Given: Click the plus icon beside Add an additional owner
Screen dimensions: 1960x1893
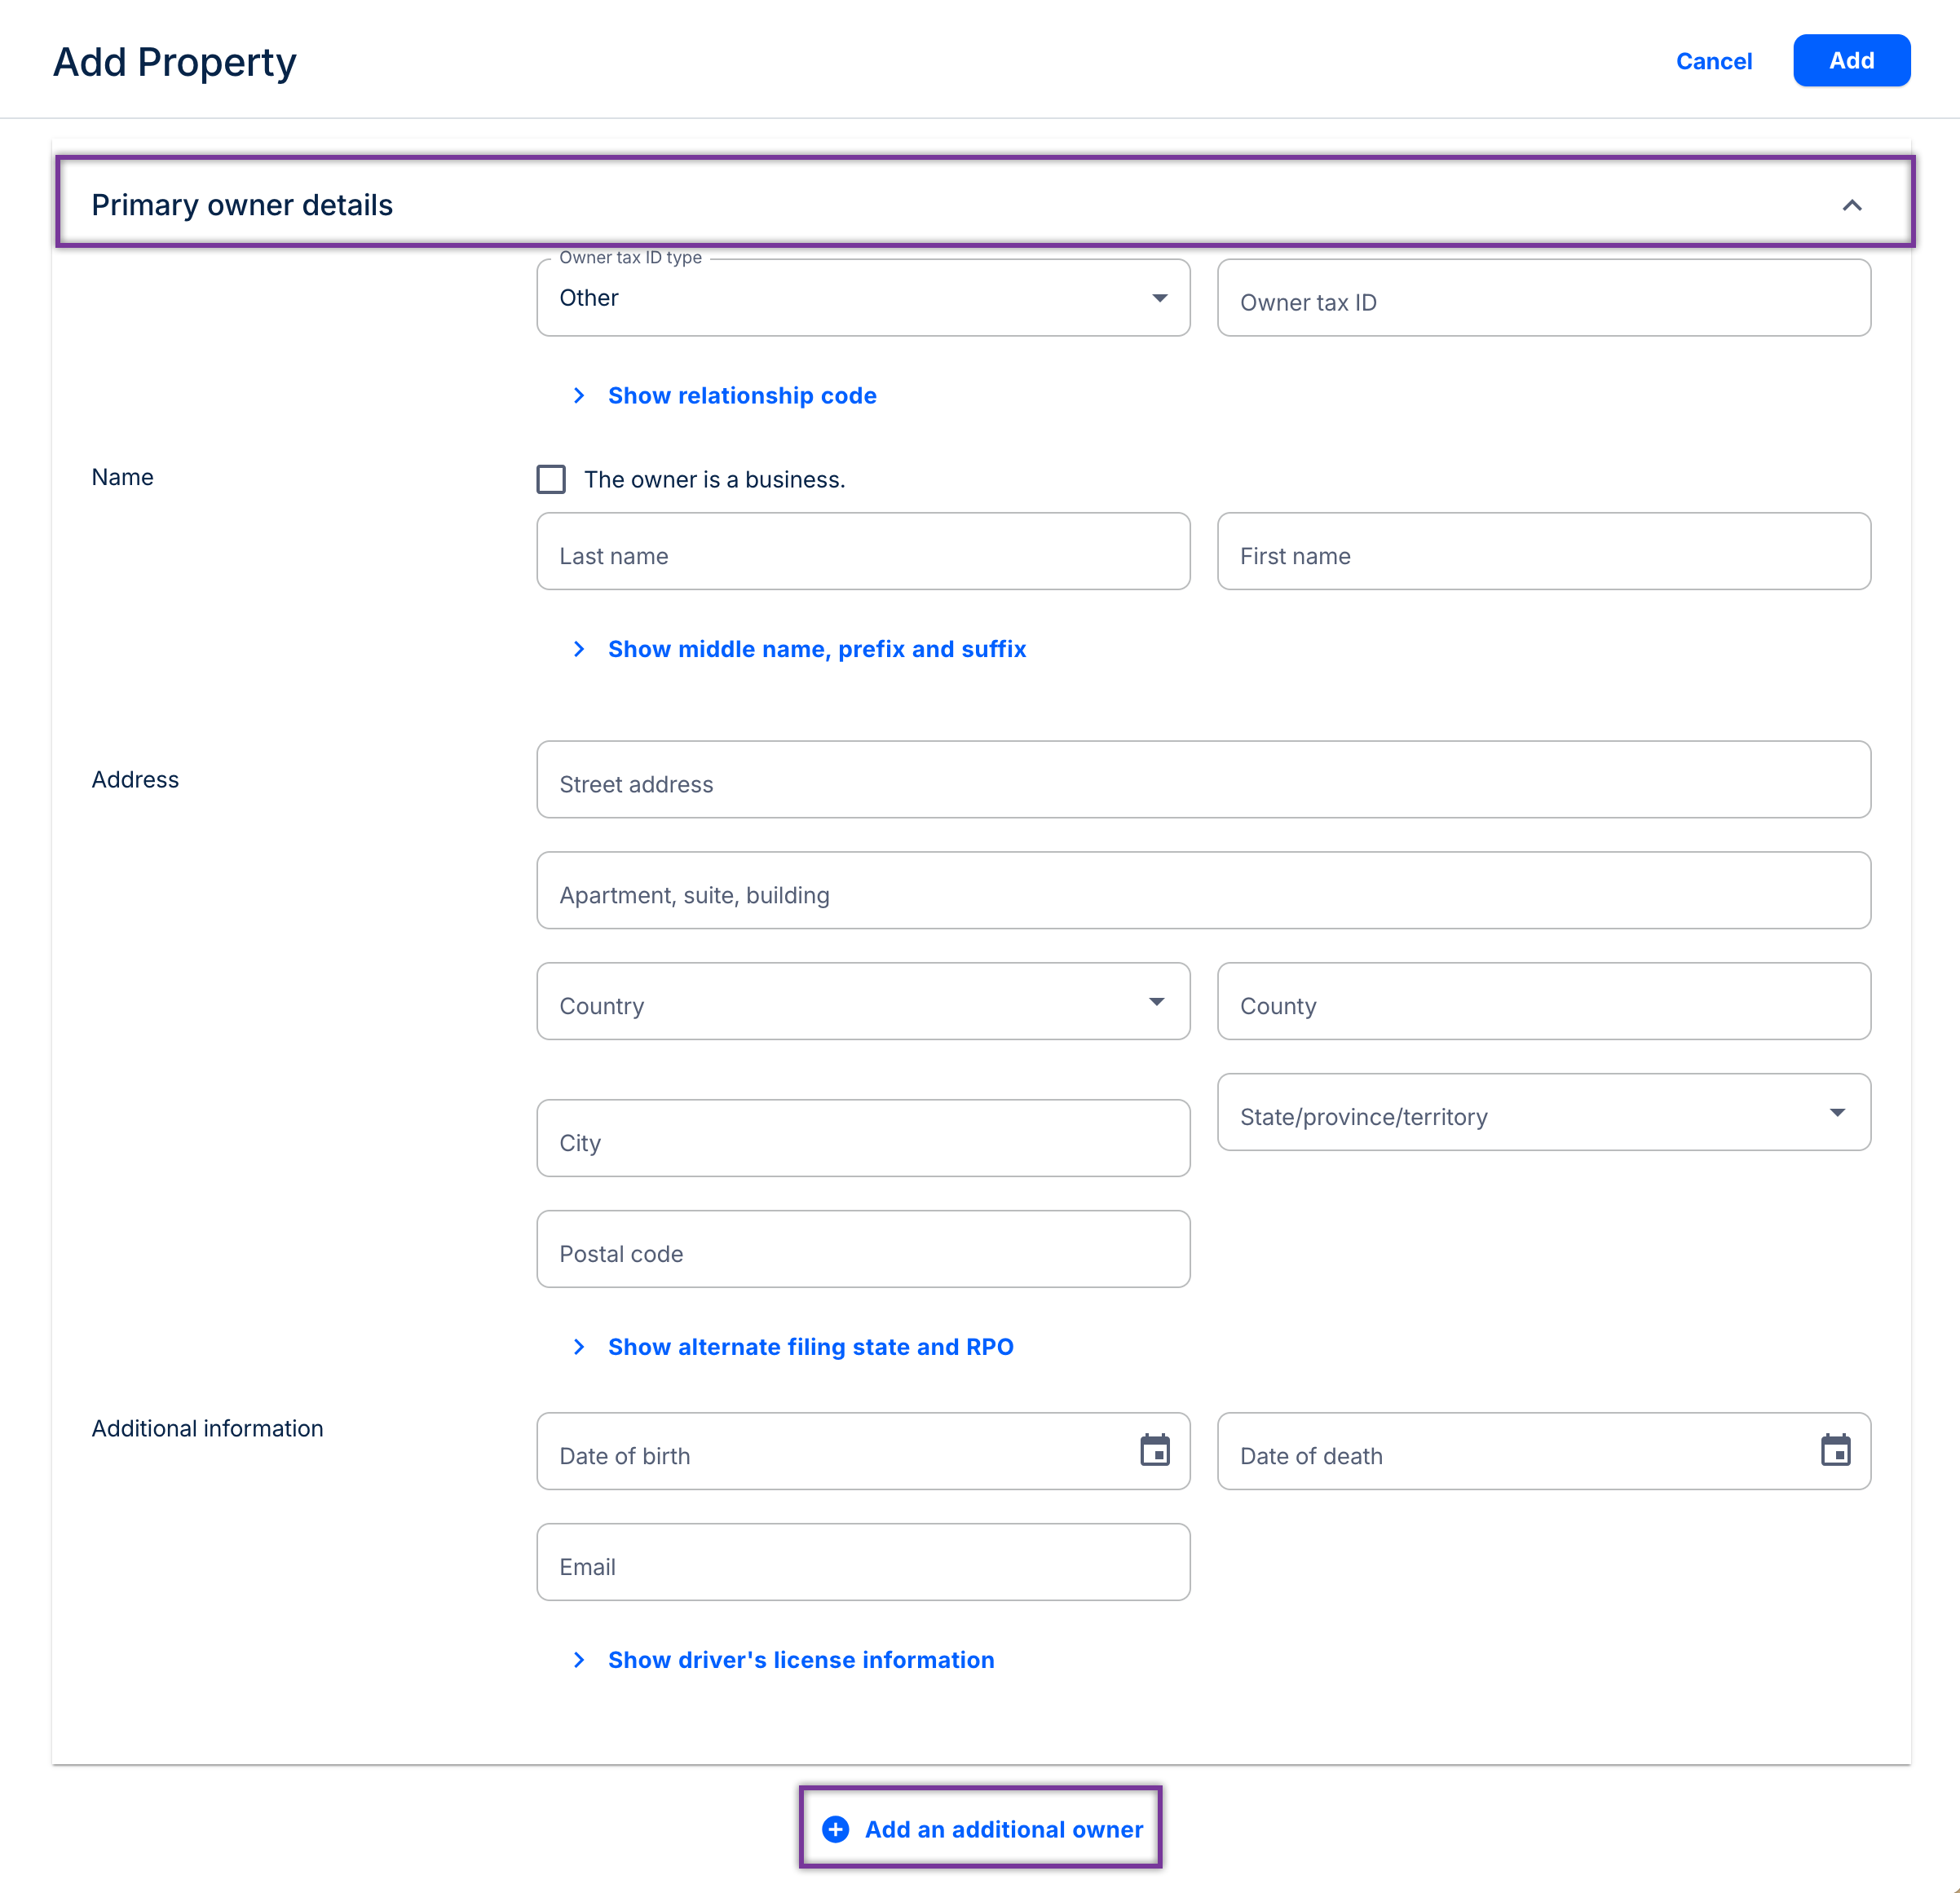Looking at the screenshot, I should click(835, 1828).
